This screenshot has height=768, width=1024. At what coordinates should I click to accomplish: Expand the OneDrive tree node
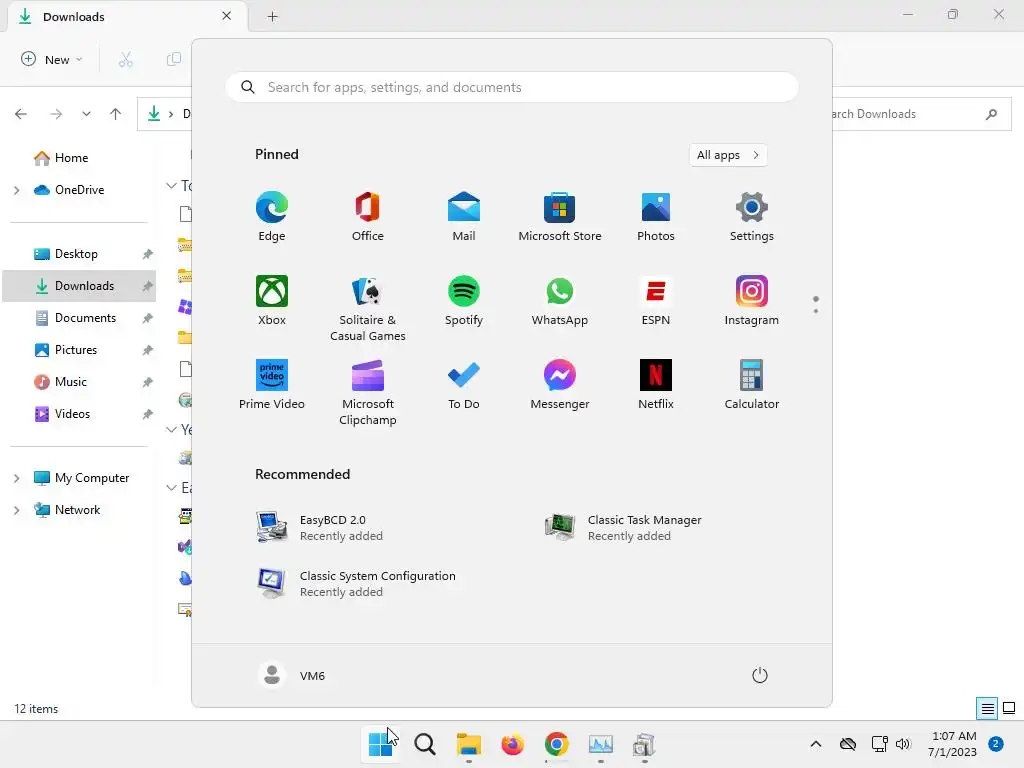pyautogui.click(x=16, y=190)
